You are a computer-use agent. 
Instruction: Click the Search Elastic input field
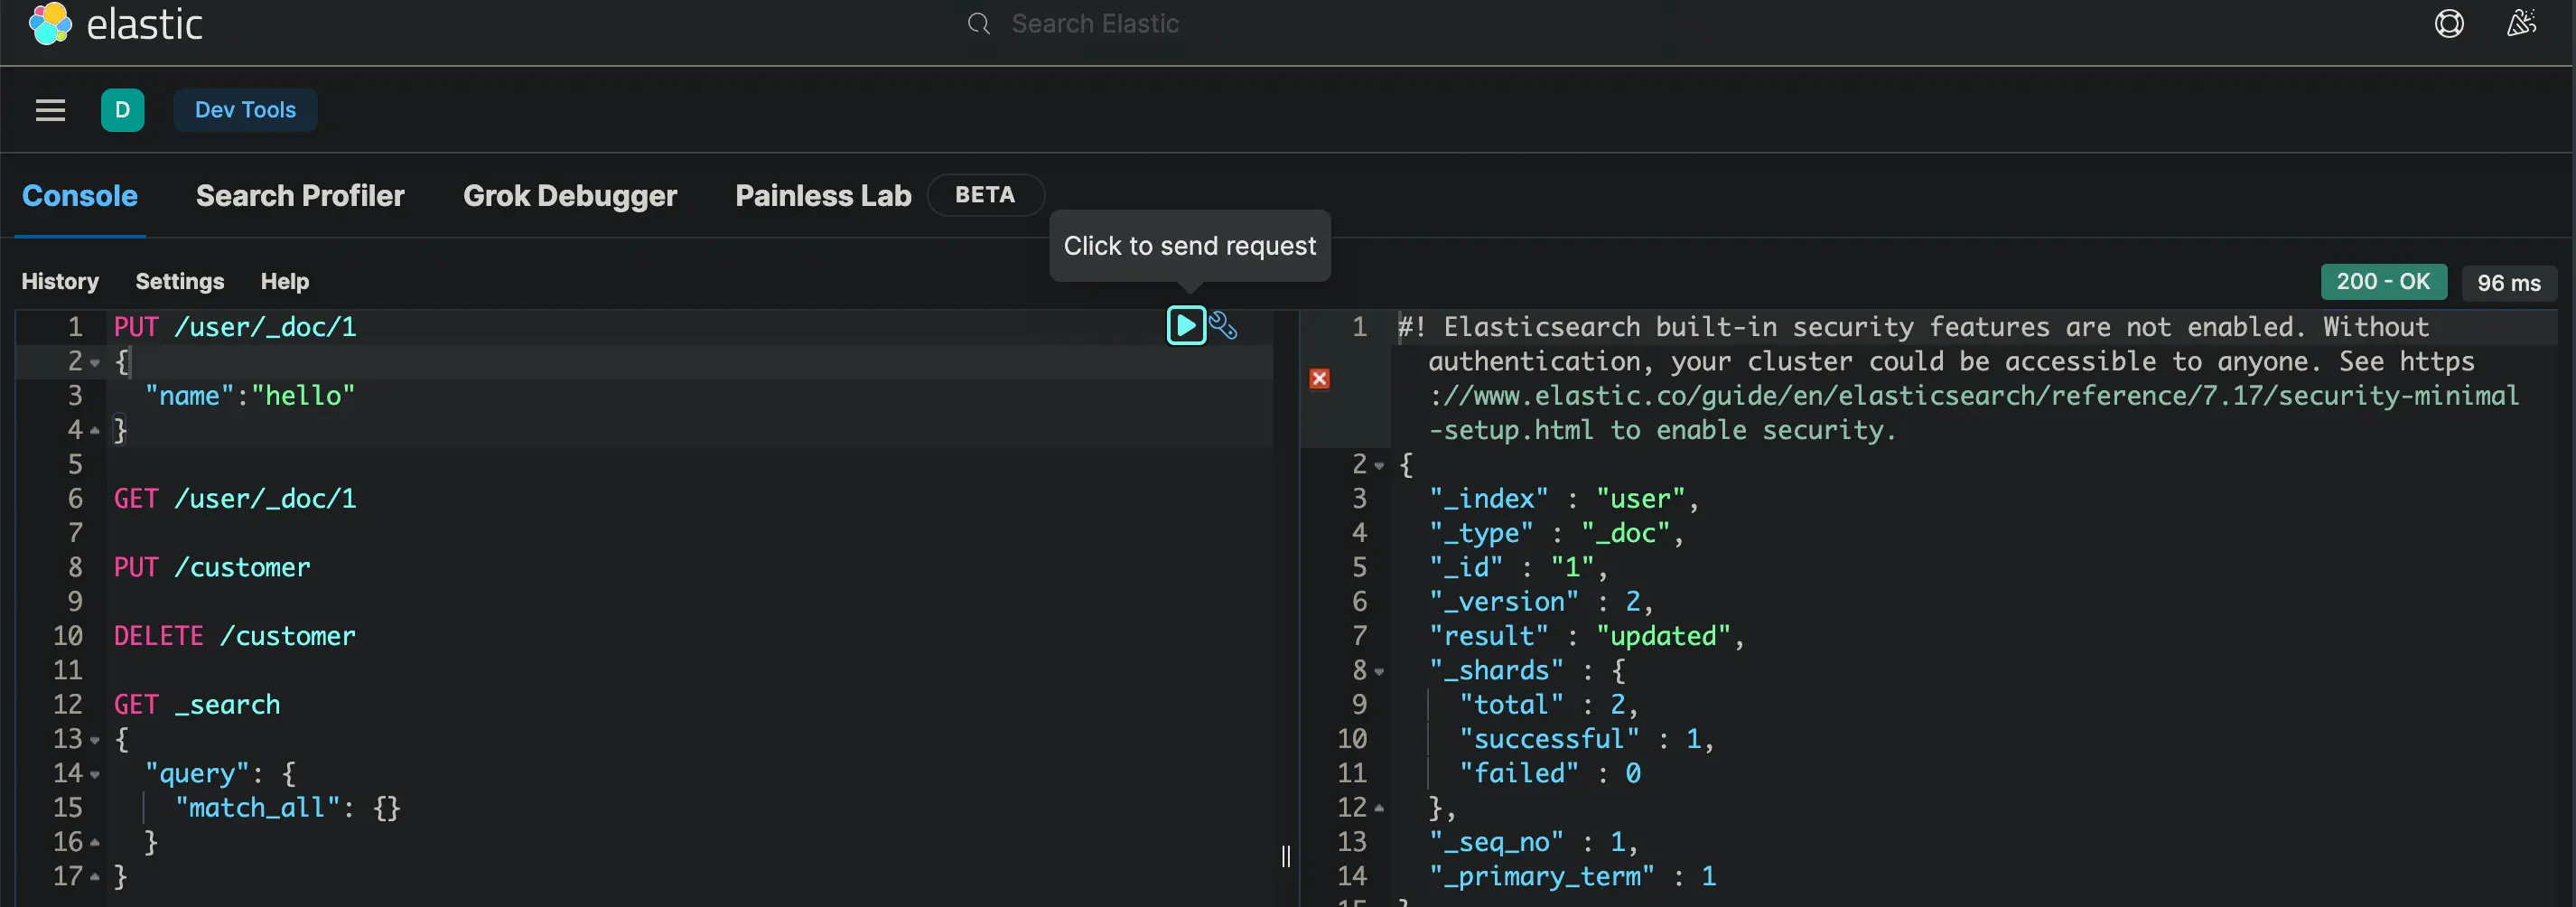click(1094, 24)
